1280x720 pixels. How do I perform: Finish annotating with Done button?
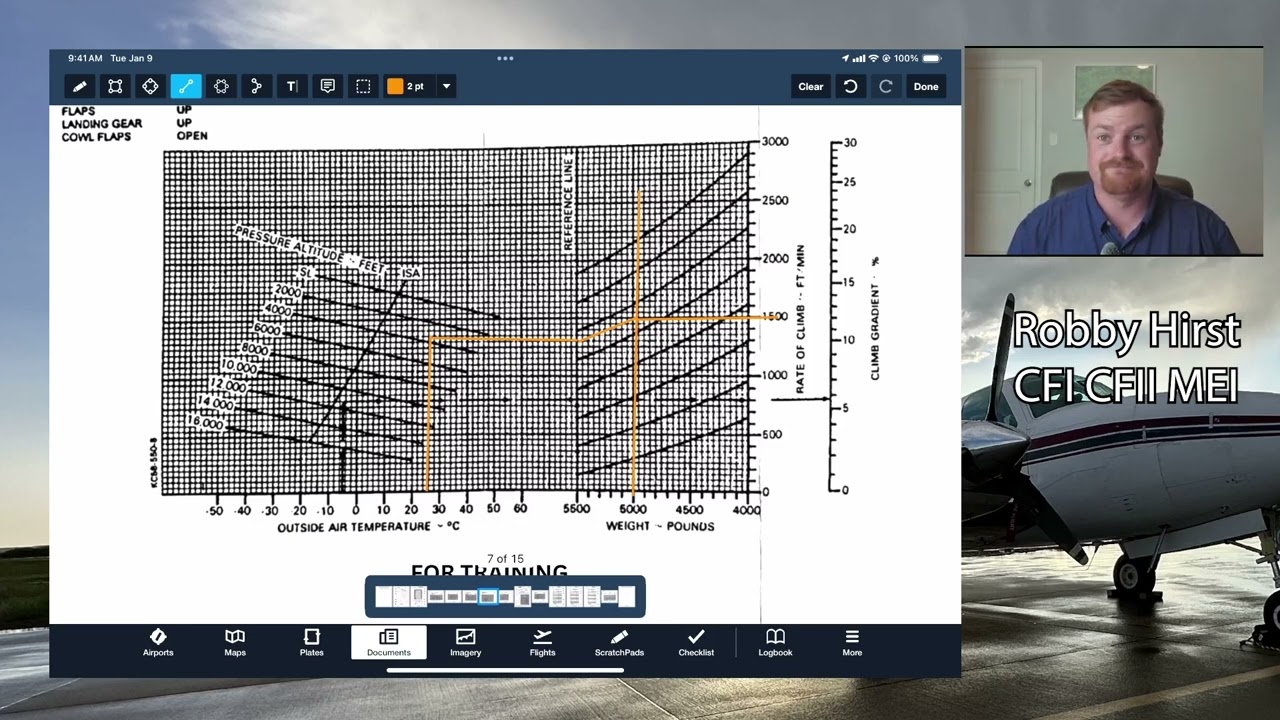pyautogui.click(x=926, y=86)
